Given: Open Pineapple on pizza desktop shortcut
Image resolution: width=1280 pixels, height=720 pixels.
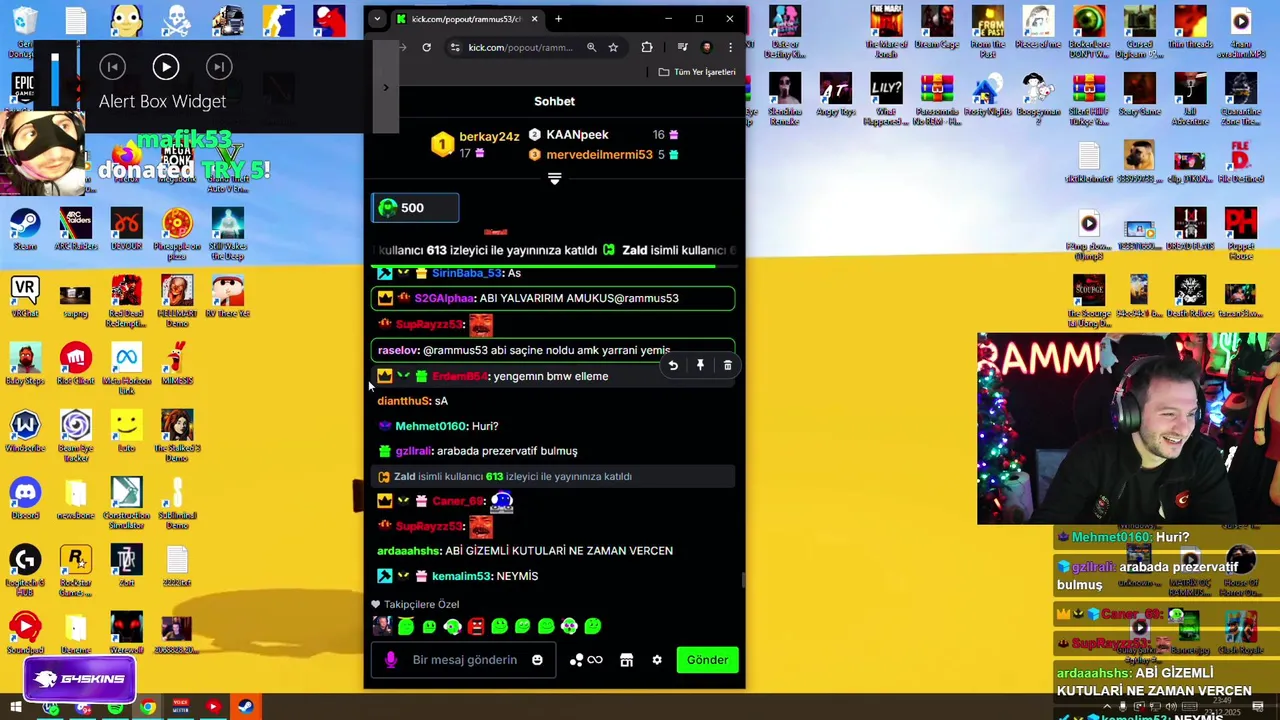Looking at the screenshot, I should (177, 233).
